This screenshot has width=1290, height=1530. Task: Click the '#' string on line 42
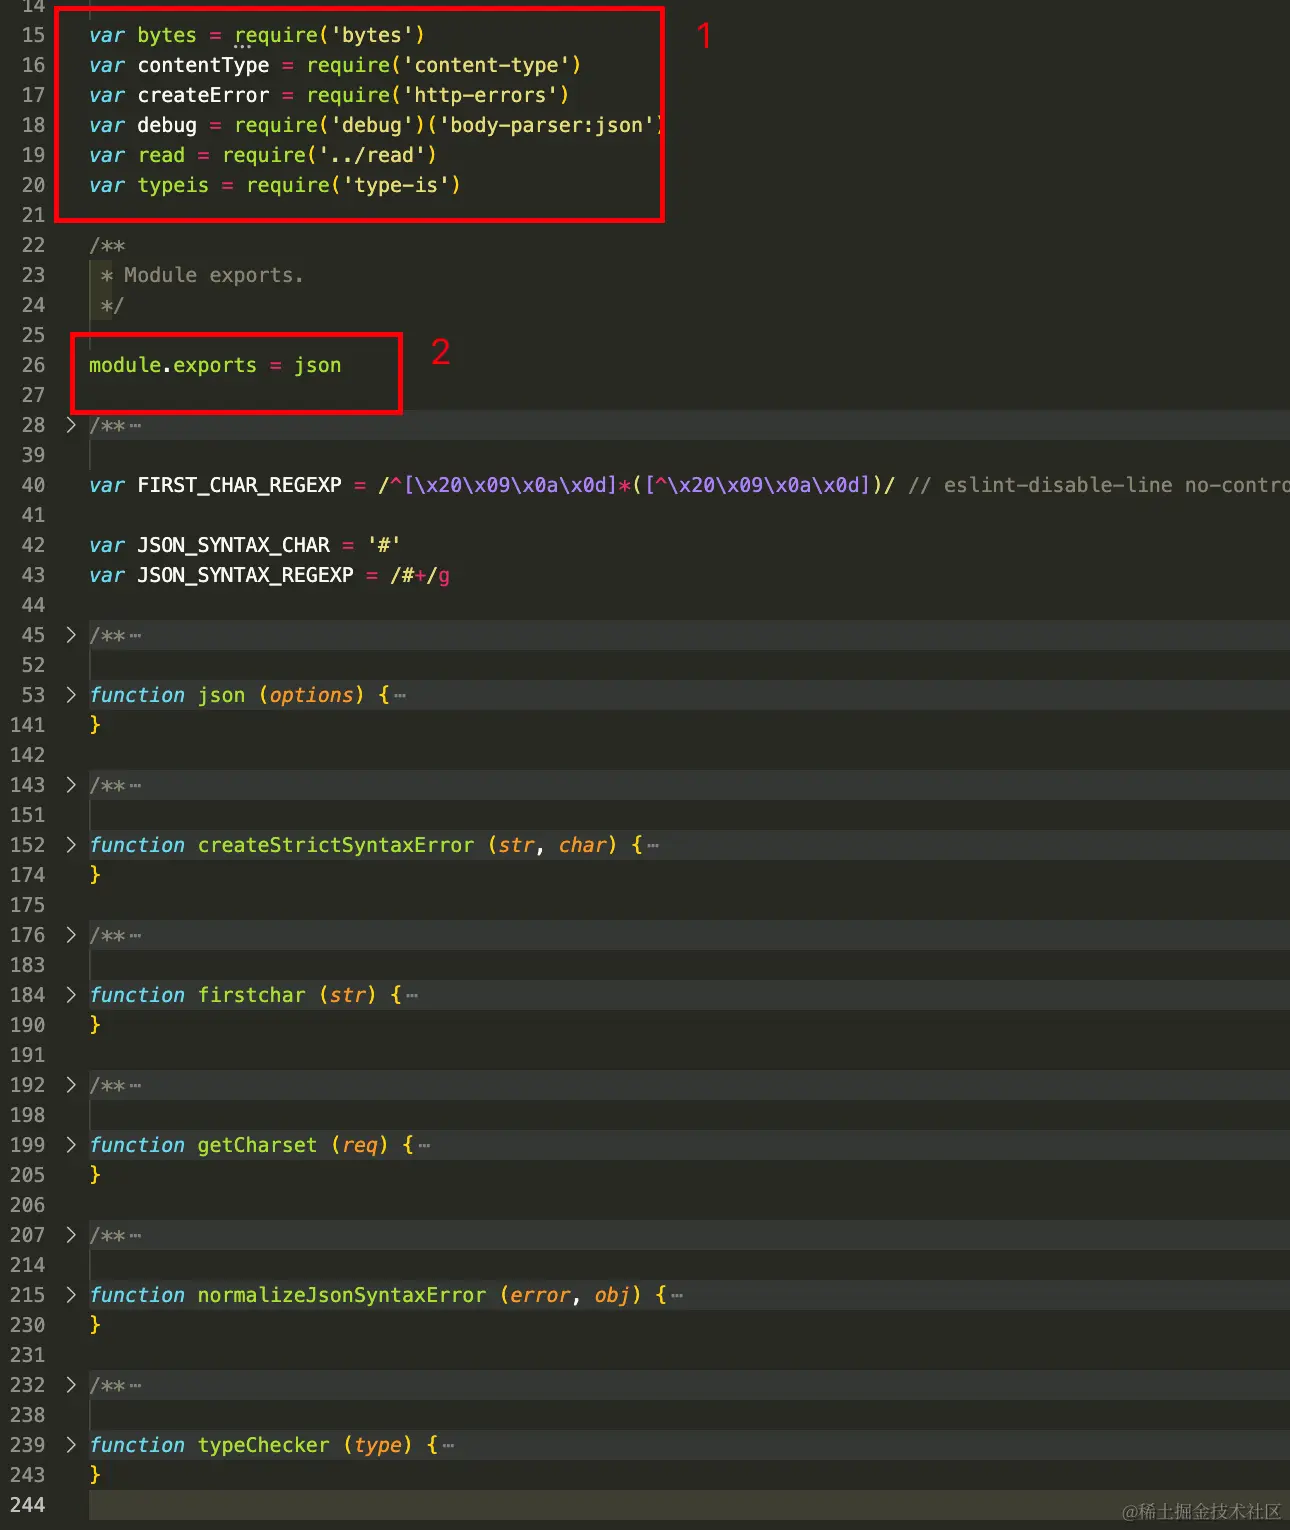[x=384, y=545]
